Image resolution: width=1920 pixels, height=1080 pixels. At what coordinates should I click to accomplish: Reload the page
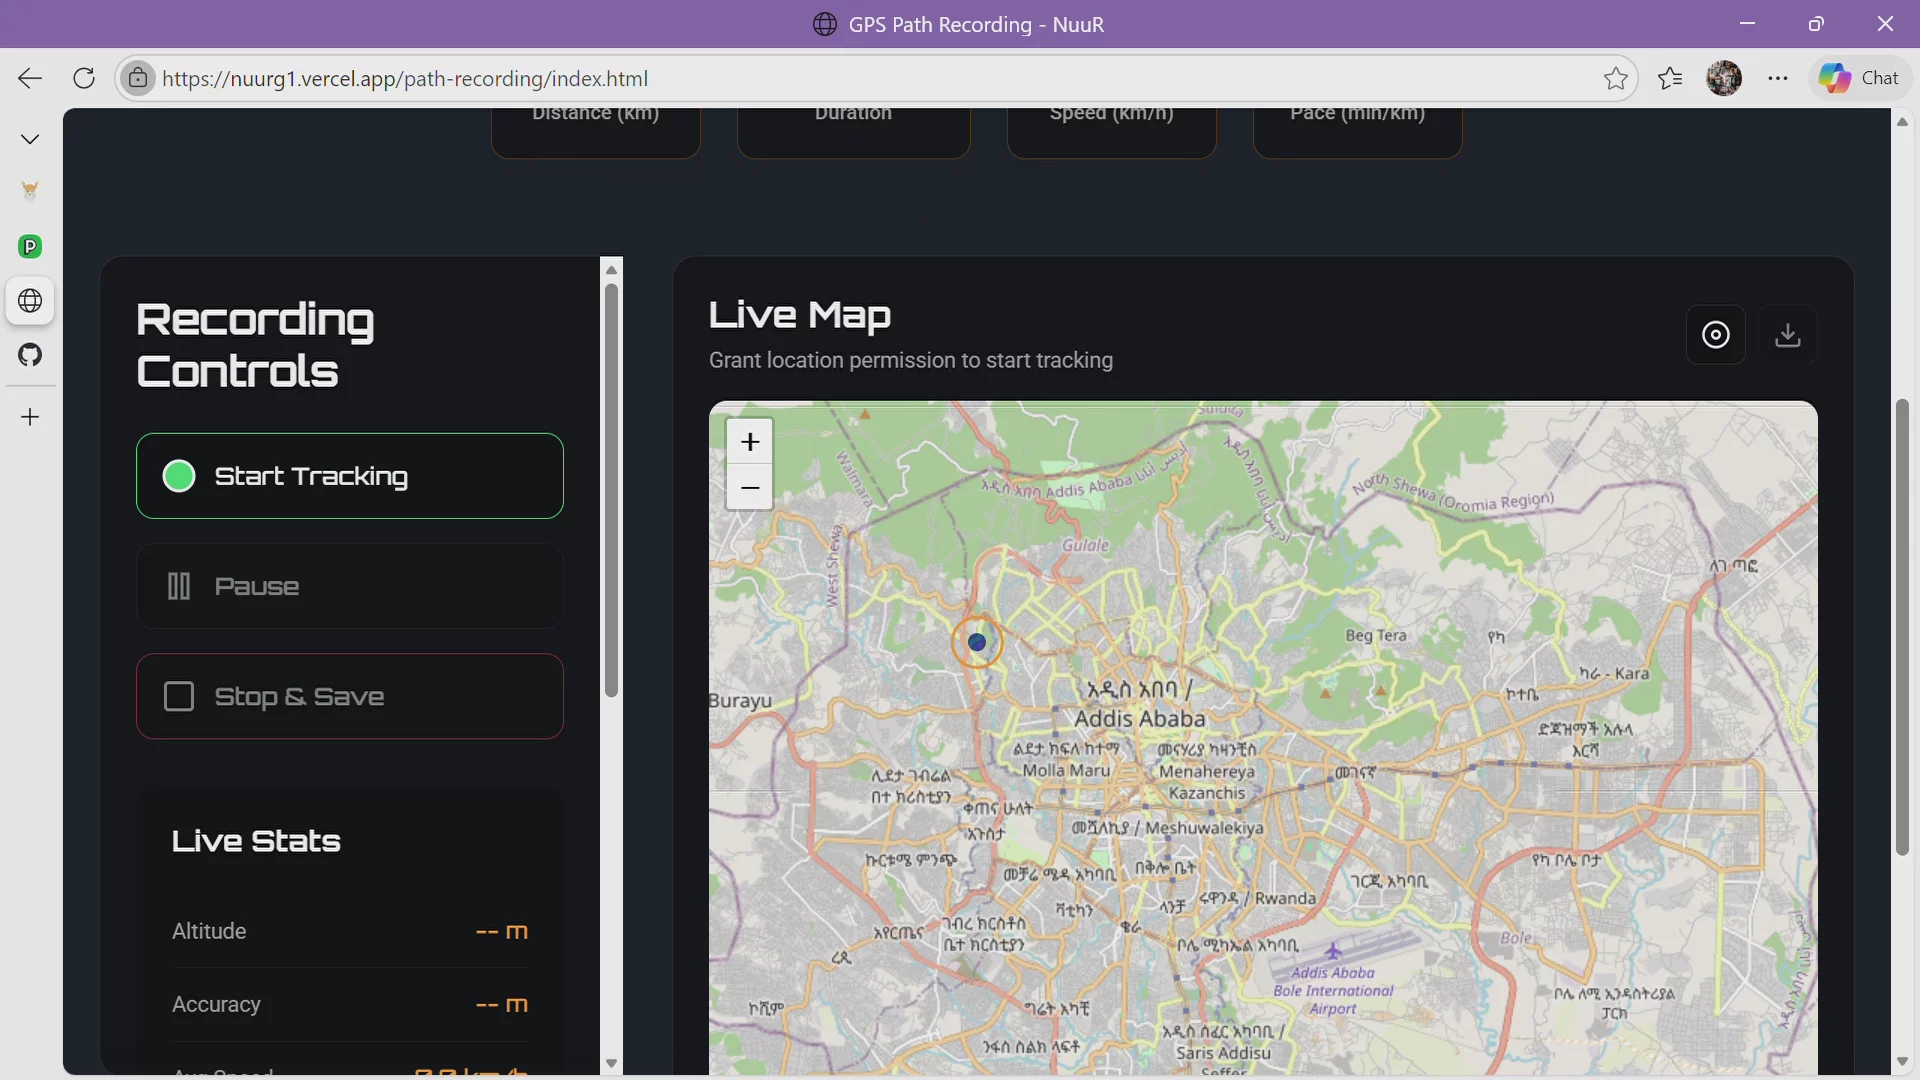84,78
